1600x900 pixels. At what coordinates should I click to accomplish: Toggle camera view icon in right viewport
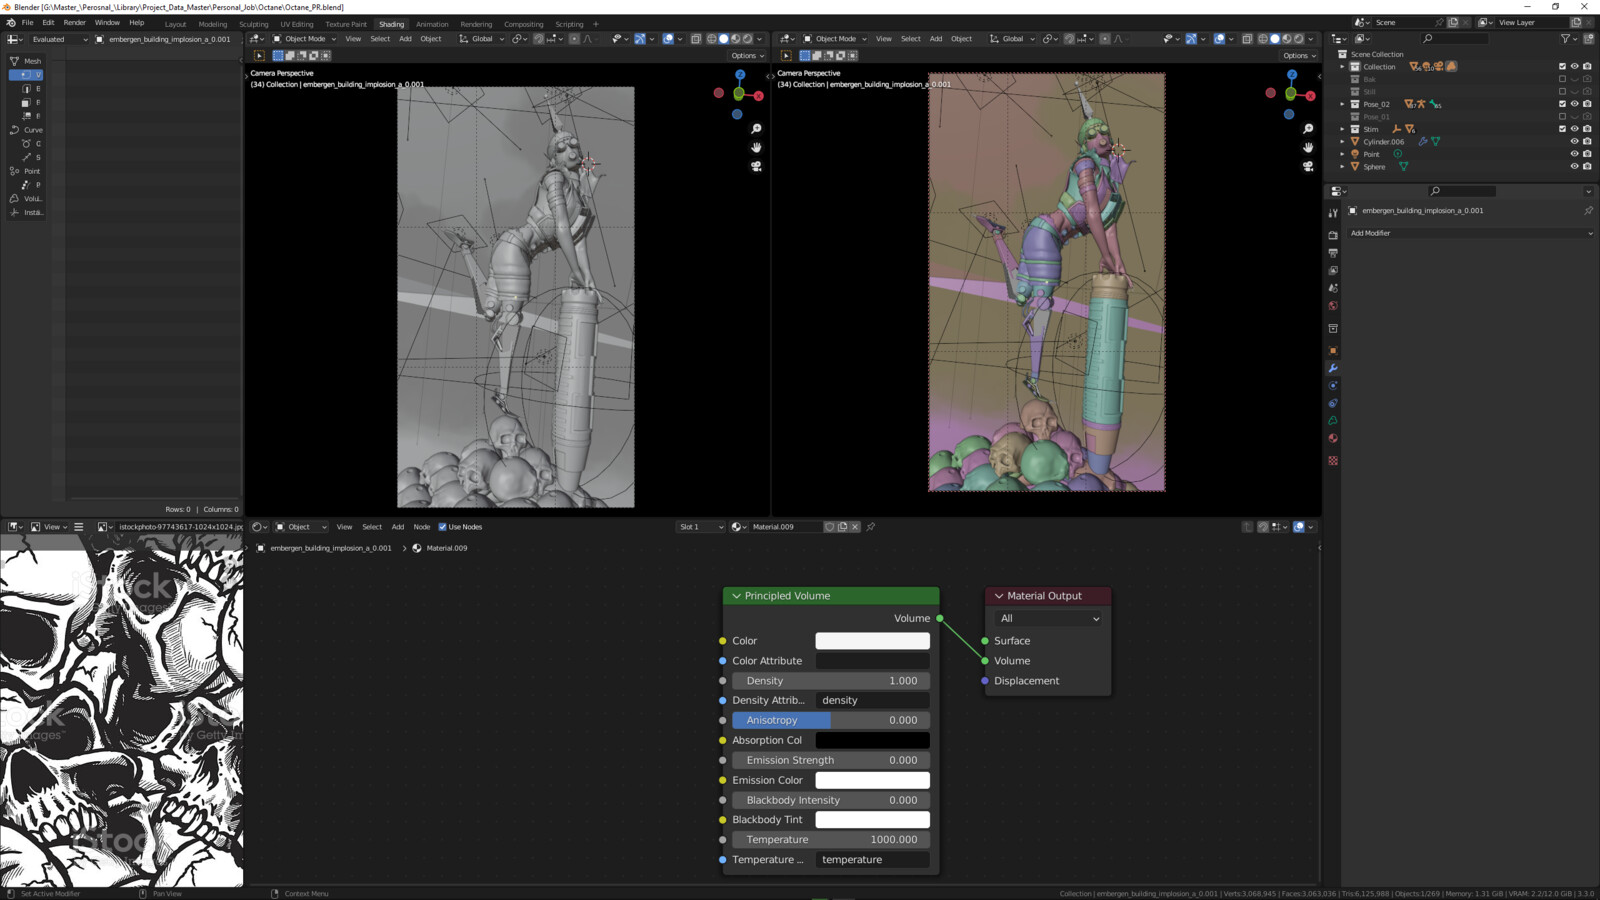(x=1308, y=166)
